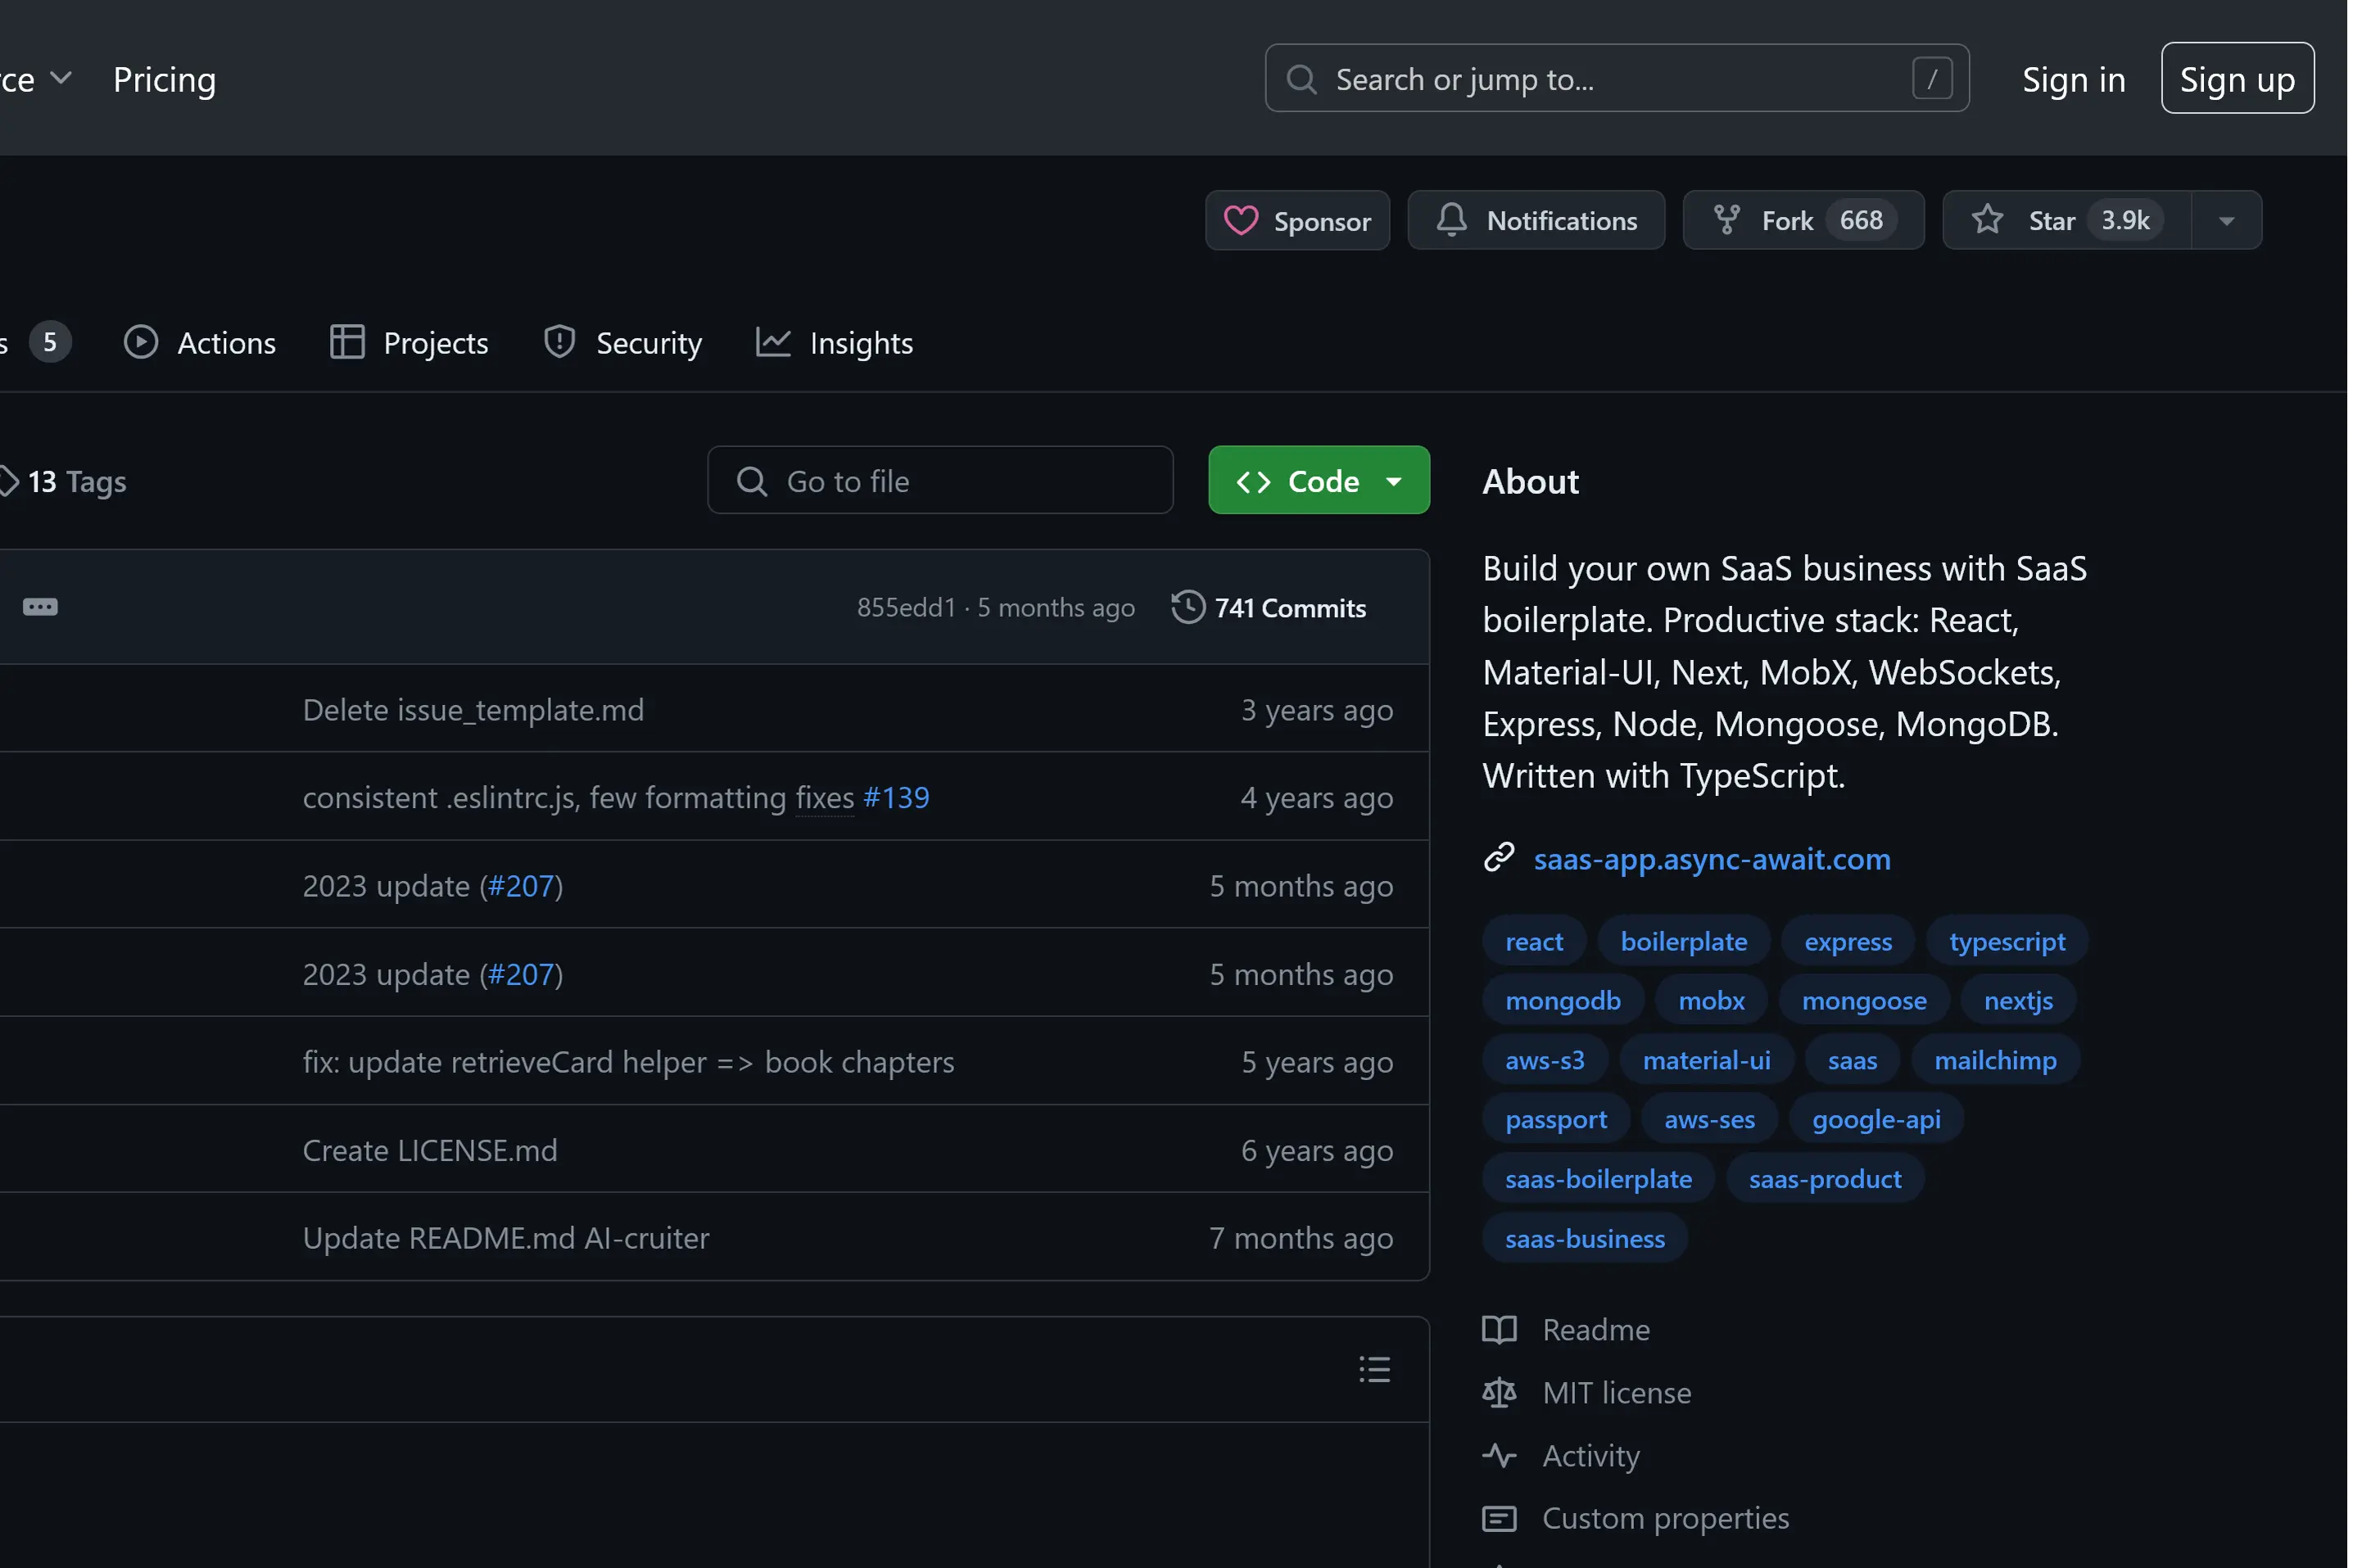Click the 3.9k star count badge
Screen dimensions: 2353x1568
[2124, 220]
